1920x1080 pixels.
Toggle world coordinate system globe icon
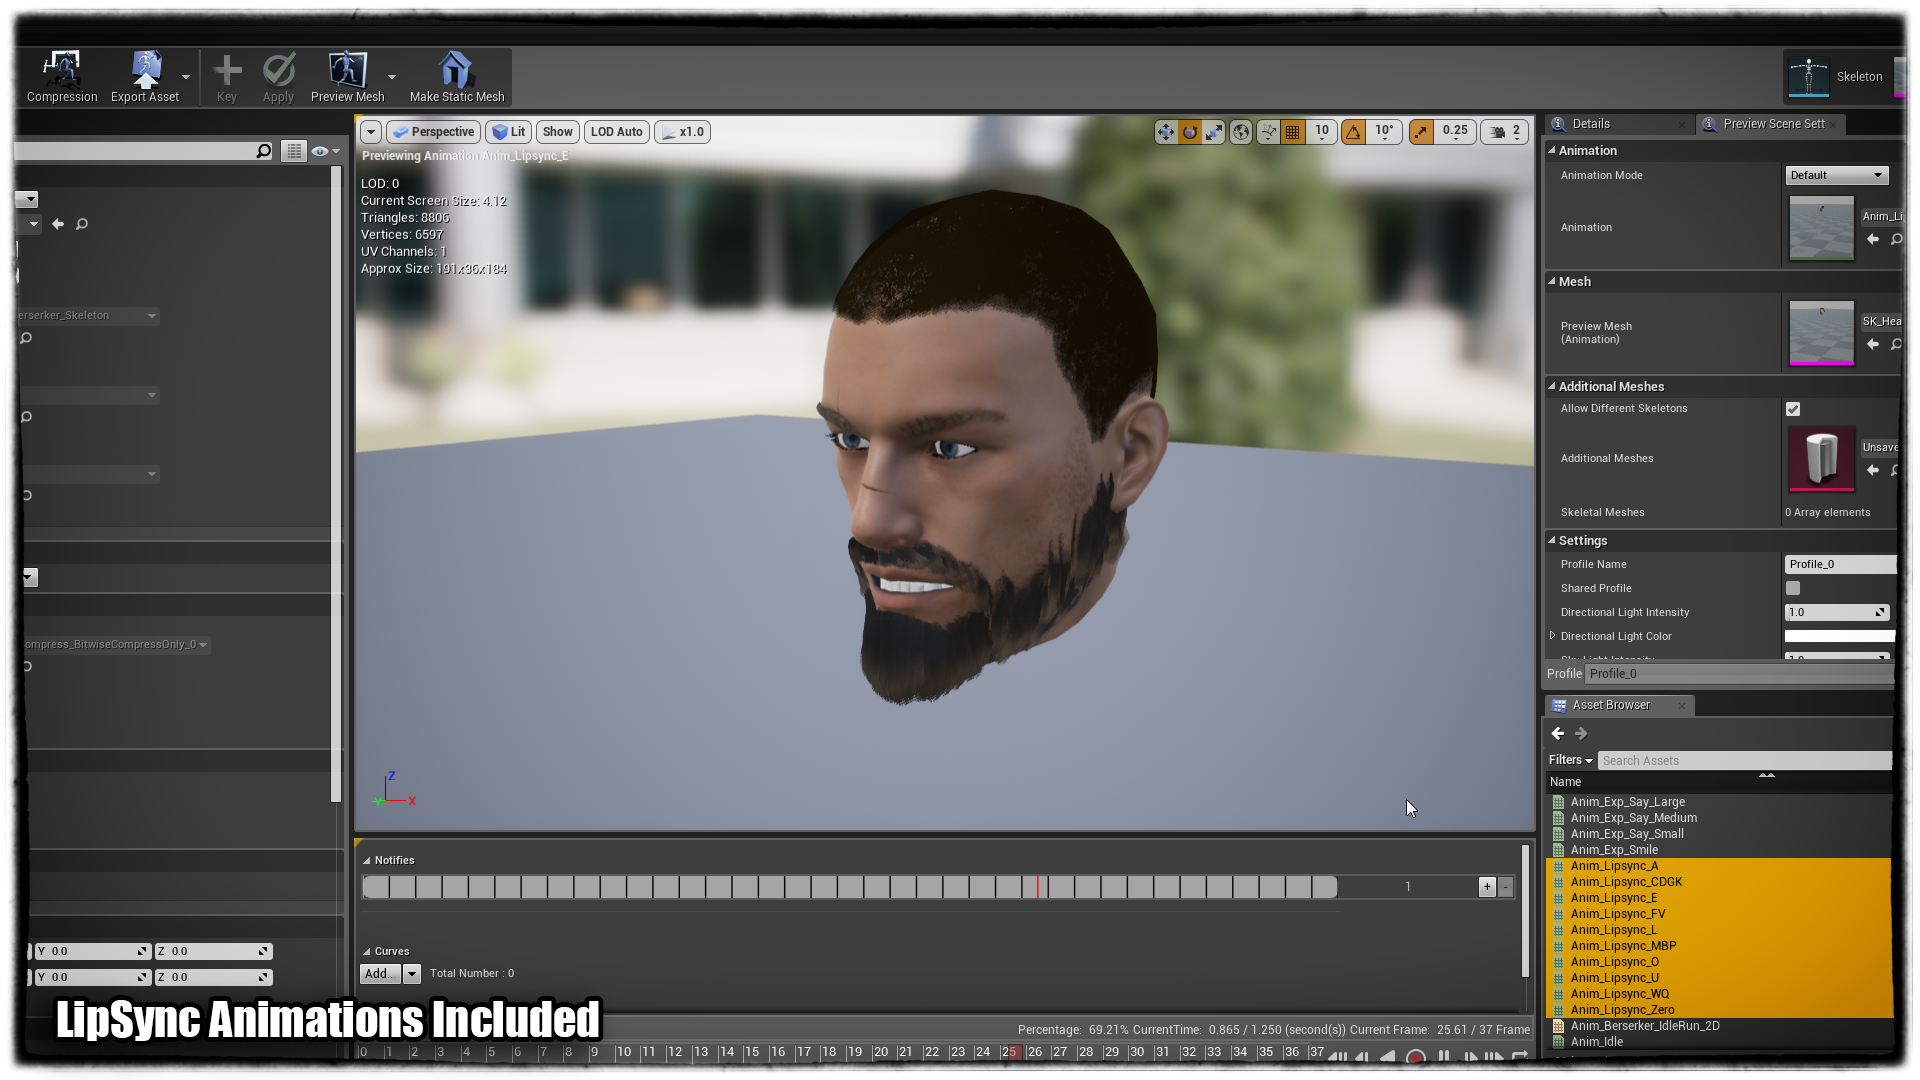click(1241, 132)
